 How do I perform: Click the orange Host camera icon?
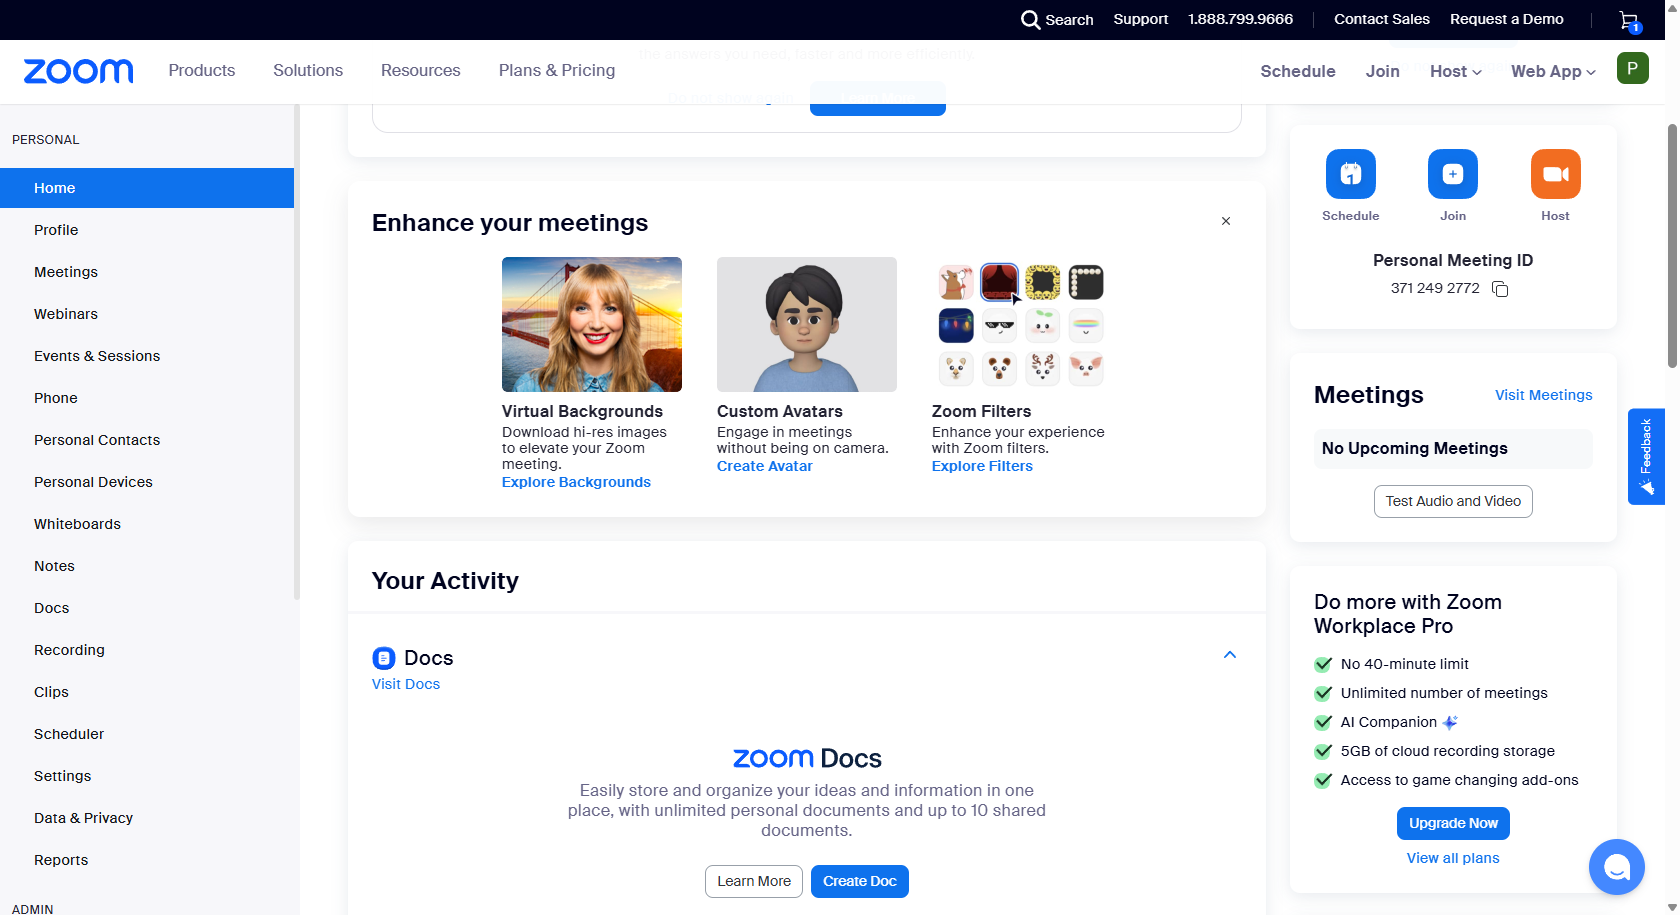[x=1555, y=174]
